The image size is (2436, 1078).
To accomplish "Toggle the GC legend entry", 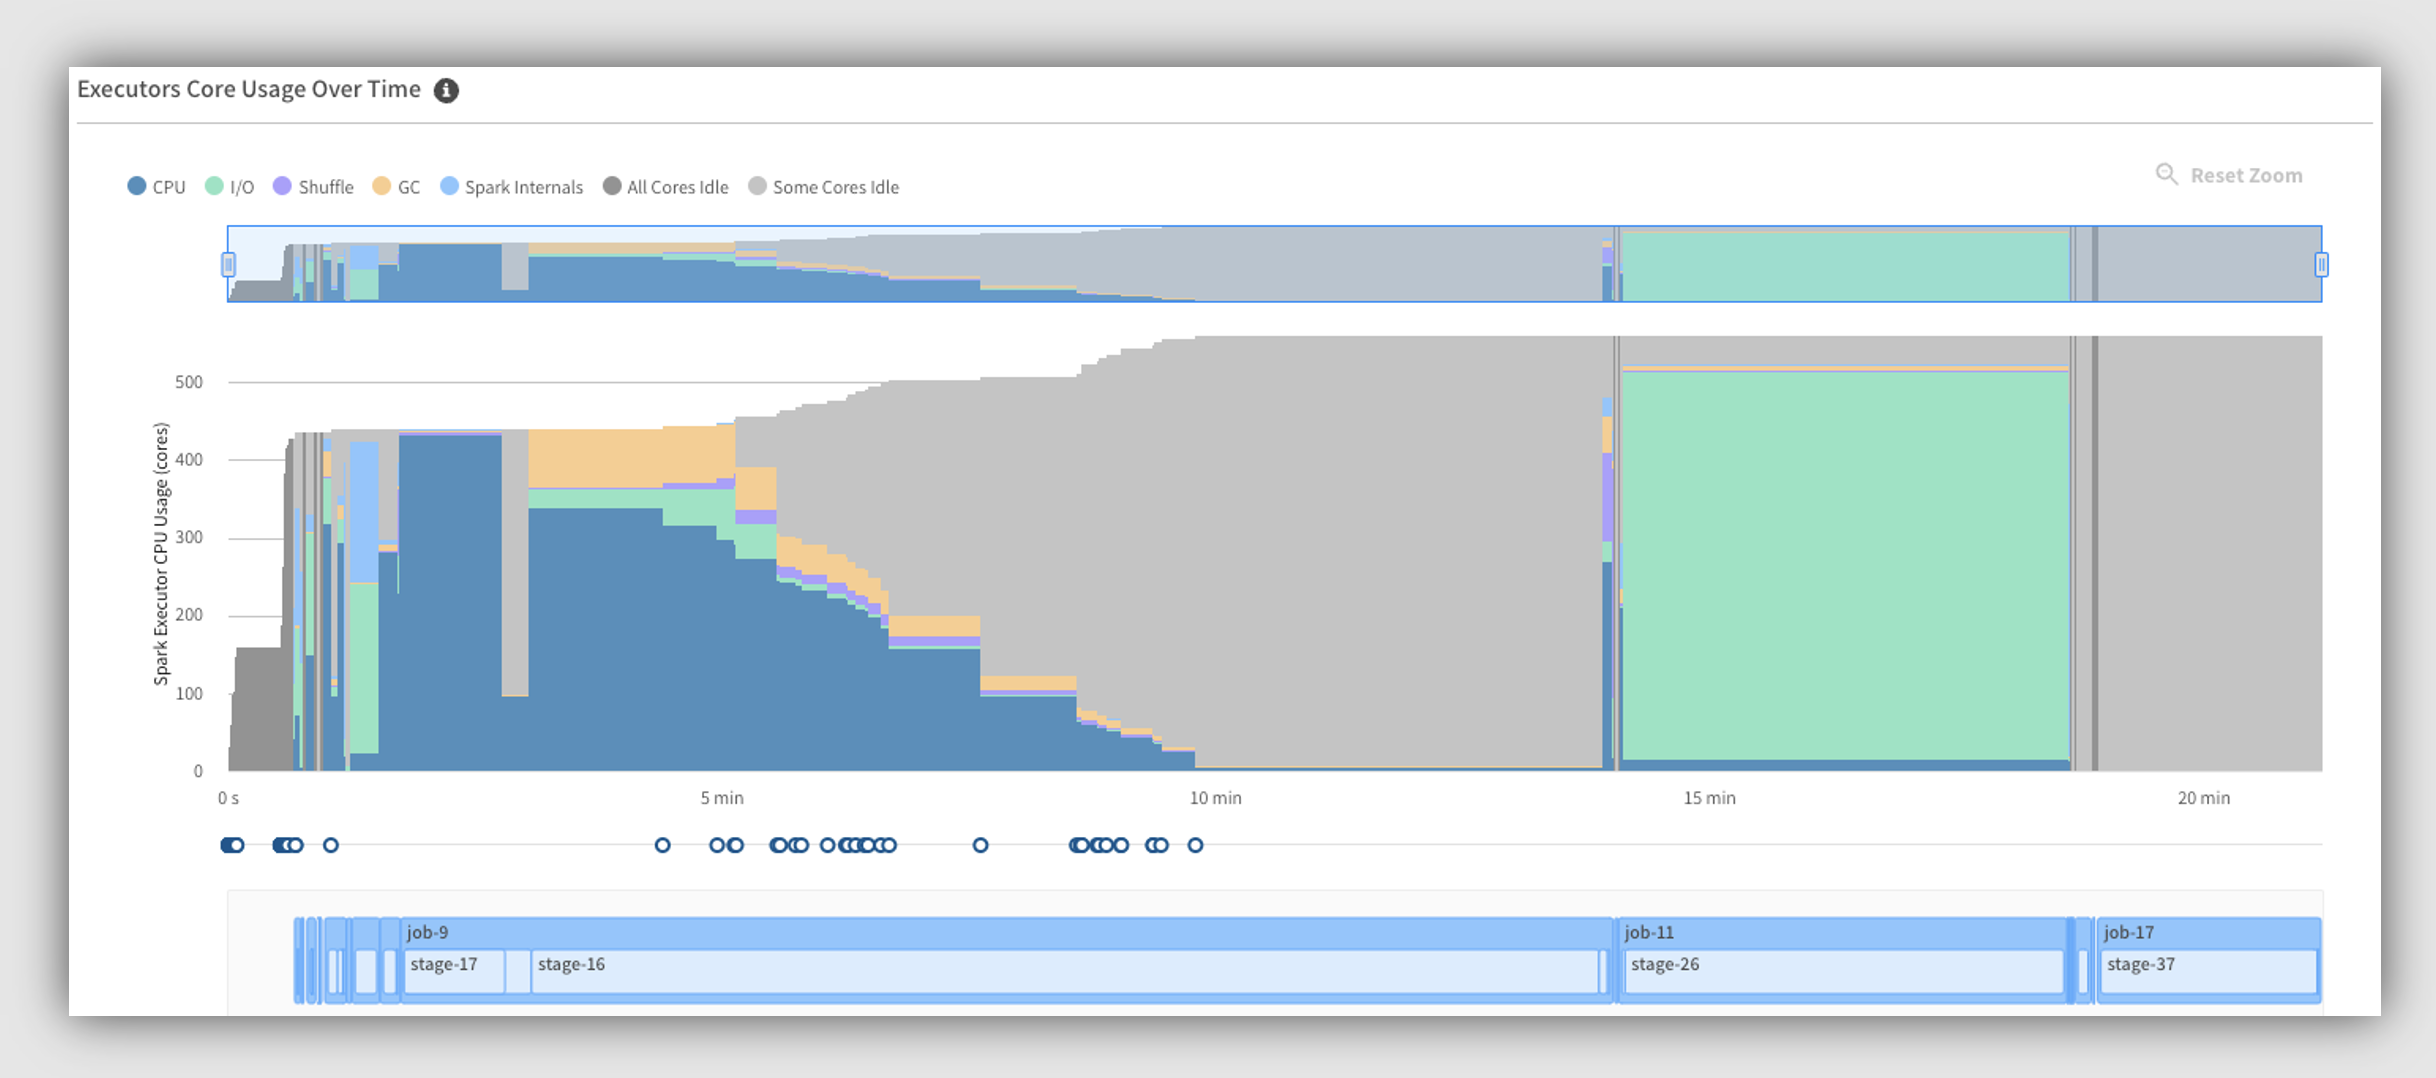I will (396, 187).
